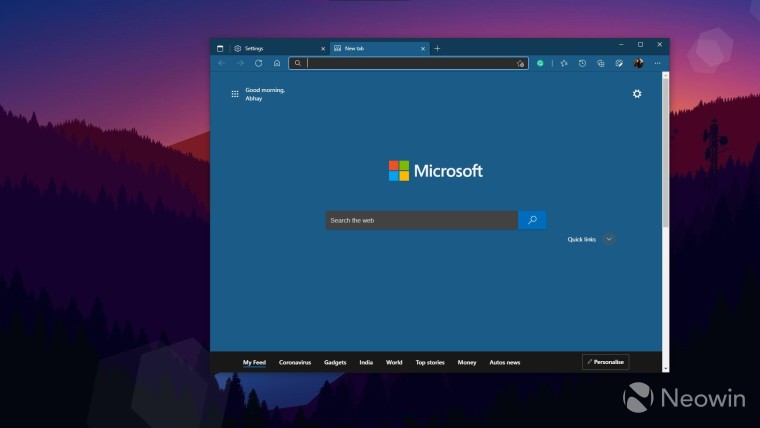This screenshot has height=428, width=760.
Task: Open the Grammarly extension icon
Action: pyautogui.click(x=540, y=63)
